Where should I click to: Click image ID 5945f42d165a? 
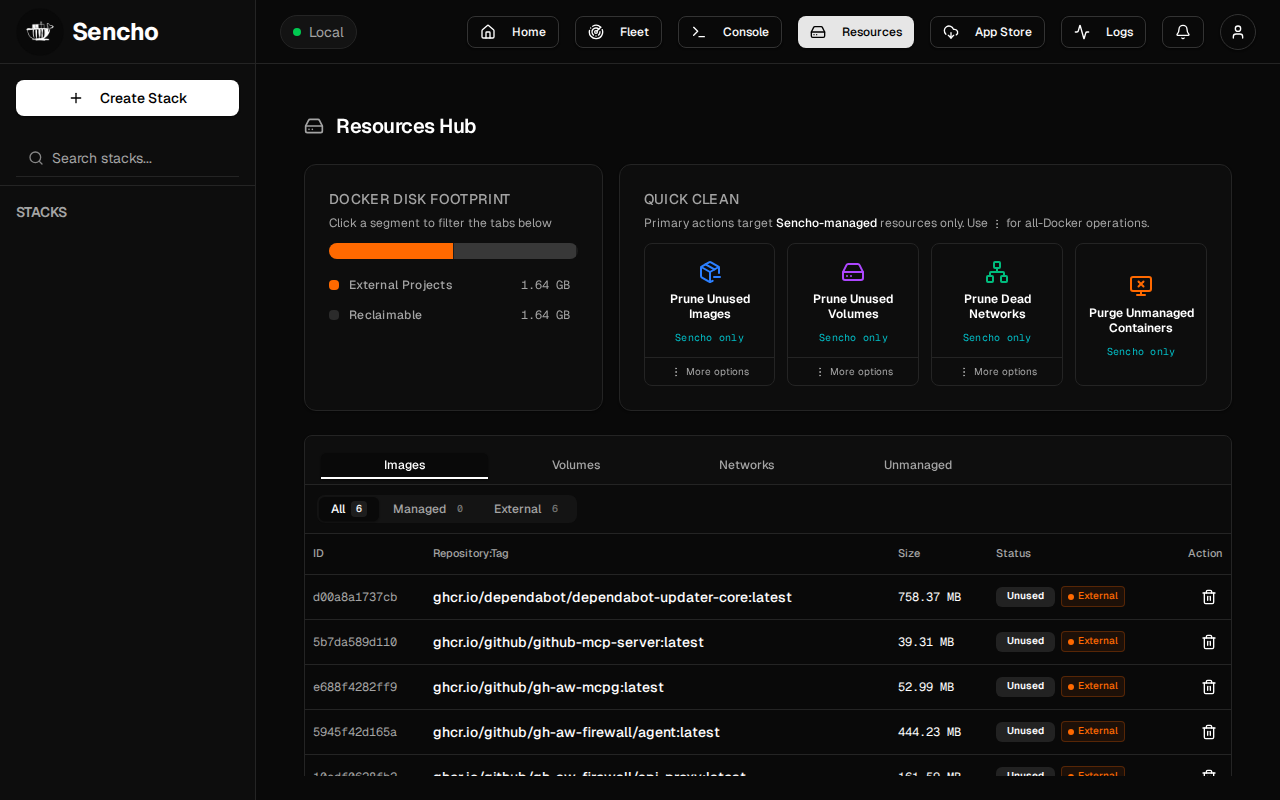click(x=355, y=732)
